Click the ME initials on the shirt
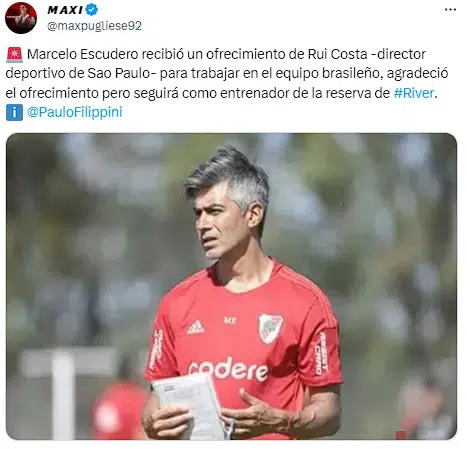 click(230, 320)
